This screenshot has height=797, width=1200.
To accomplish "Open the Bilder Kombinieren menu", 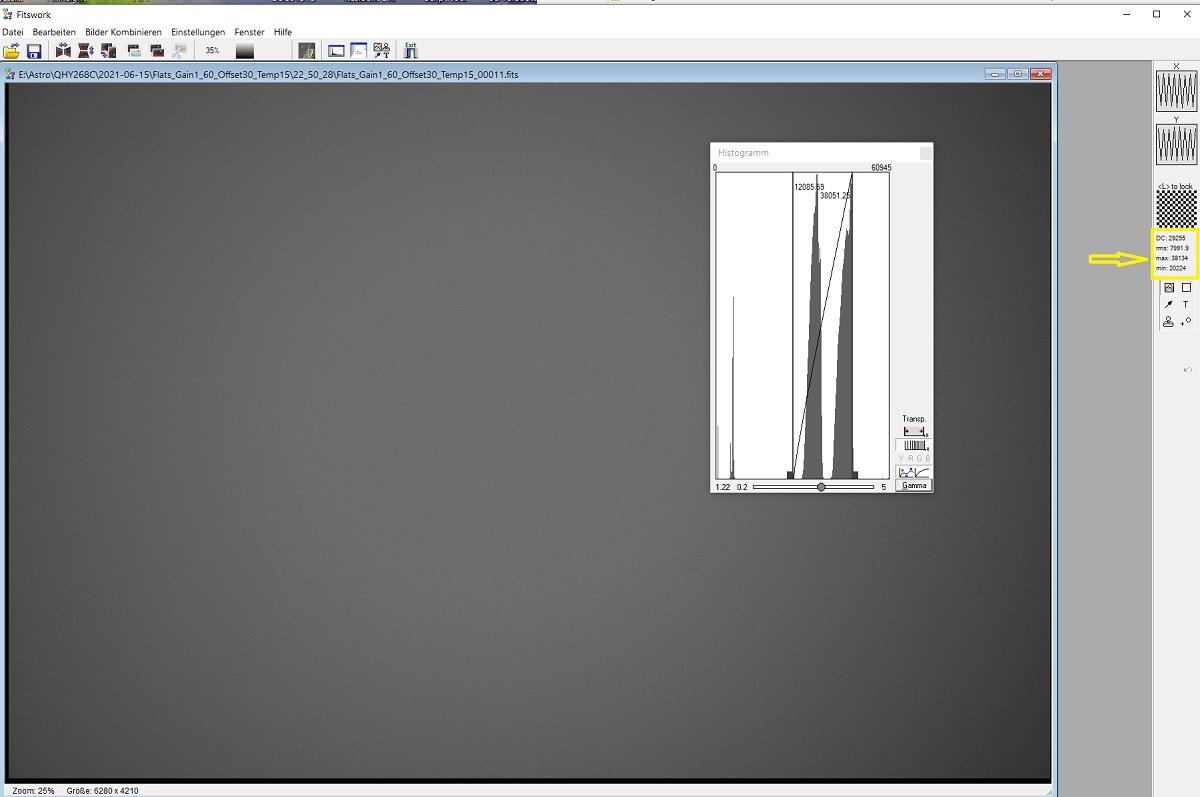I will coord(123,32).
